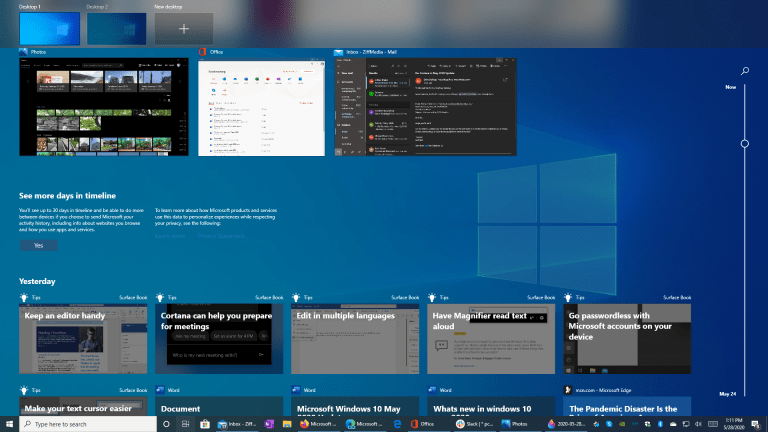
Task: Open Microsoft Store from taskbar
Action: pyautogui.click(x=205, y=424)
